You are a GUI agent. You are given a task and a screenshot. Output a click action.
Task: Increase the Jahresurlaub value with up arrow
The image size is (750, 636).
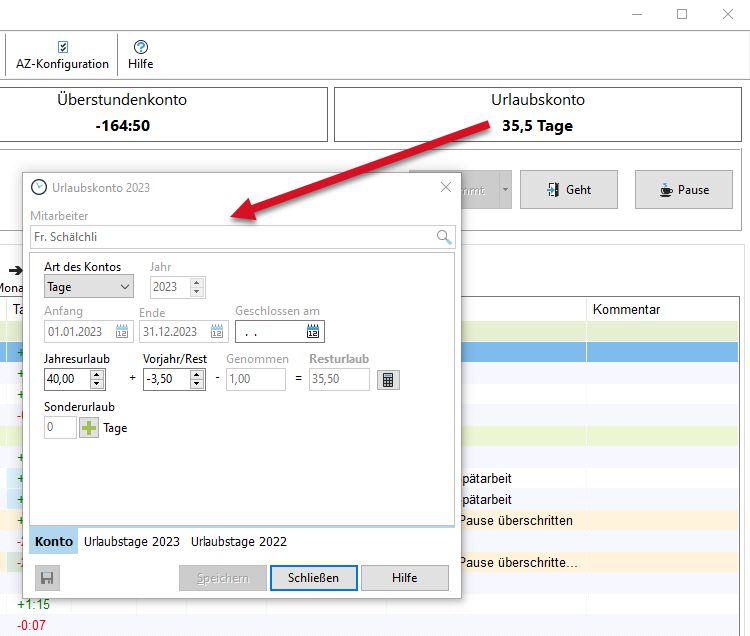pos(96,375)
